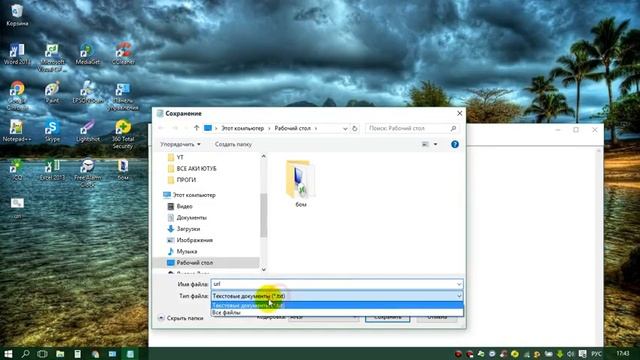Select the ВСЕ АКИ ЮТУБ folder

196,169
